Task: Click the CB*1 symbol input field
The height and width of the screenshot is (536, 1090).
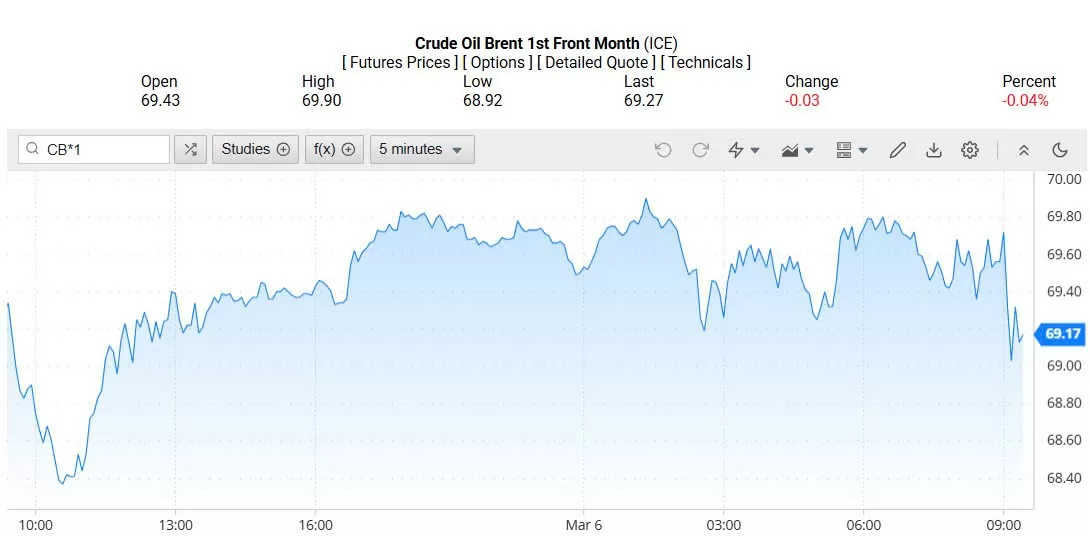Action: click(100, 150)
